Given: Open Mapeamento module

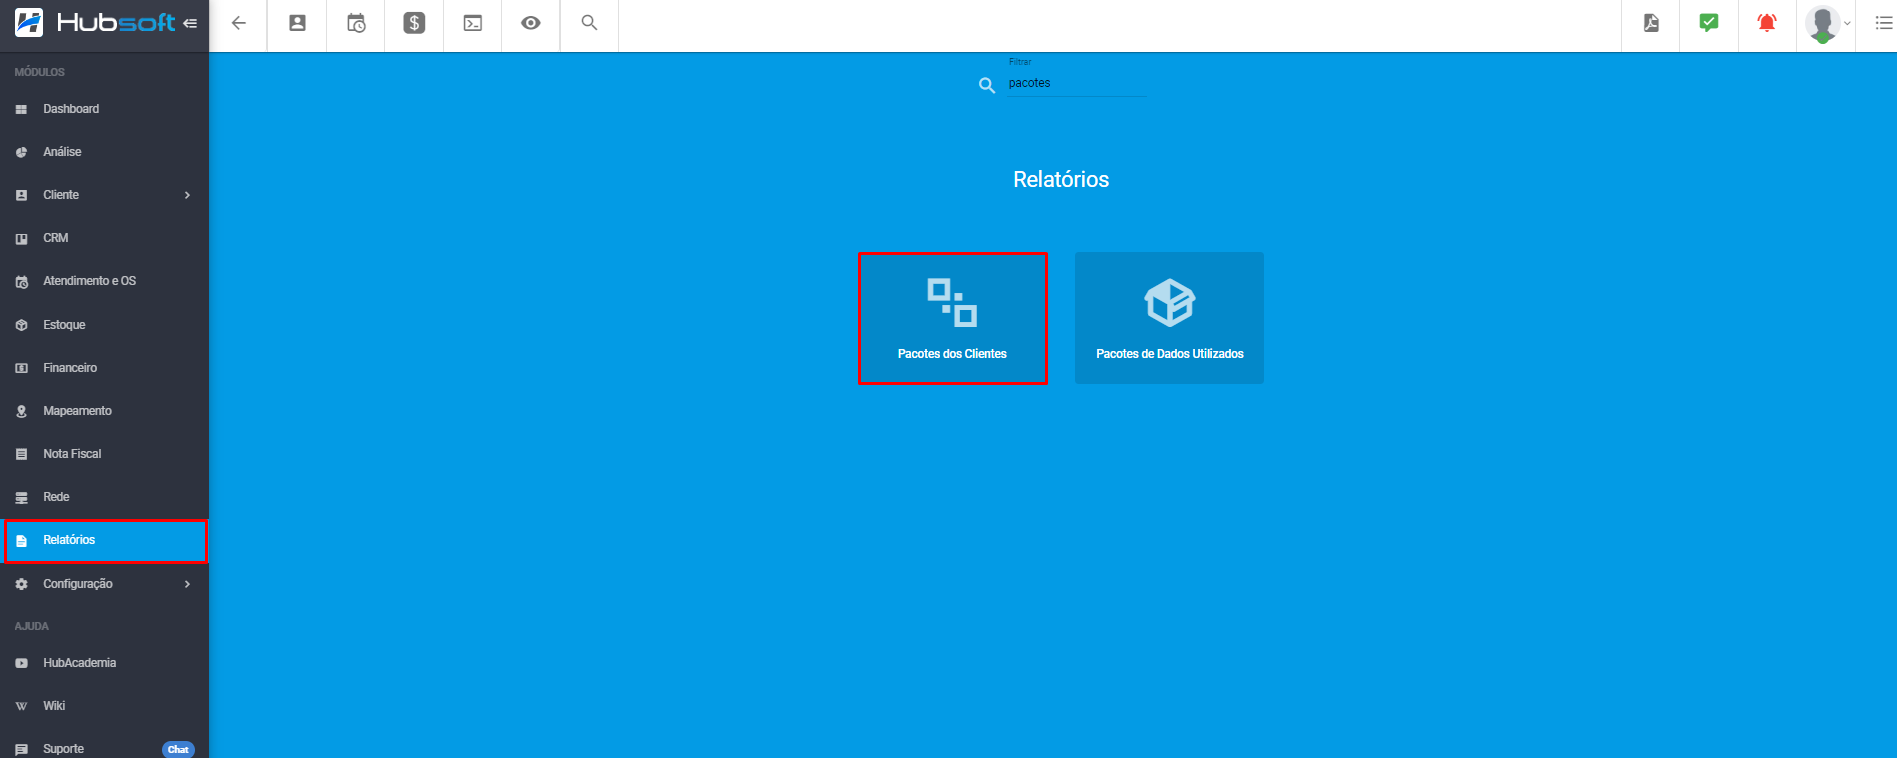Looking at the screenshot, I should [x=104, y=411].
